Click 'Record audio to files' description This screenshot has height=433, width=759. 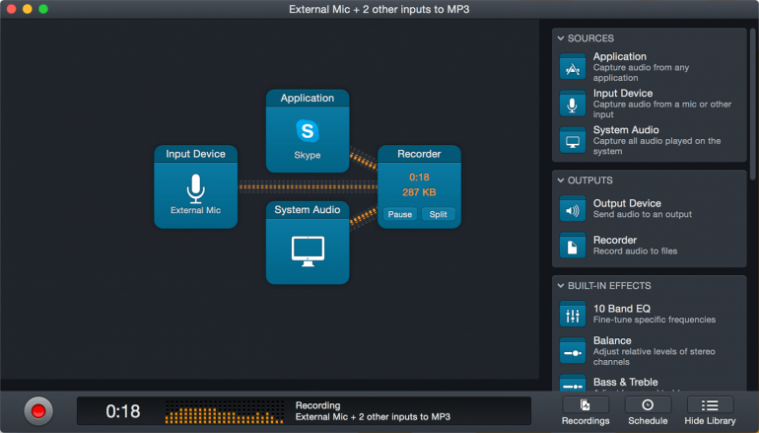[635, 251]
